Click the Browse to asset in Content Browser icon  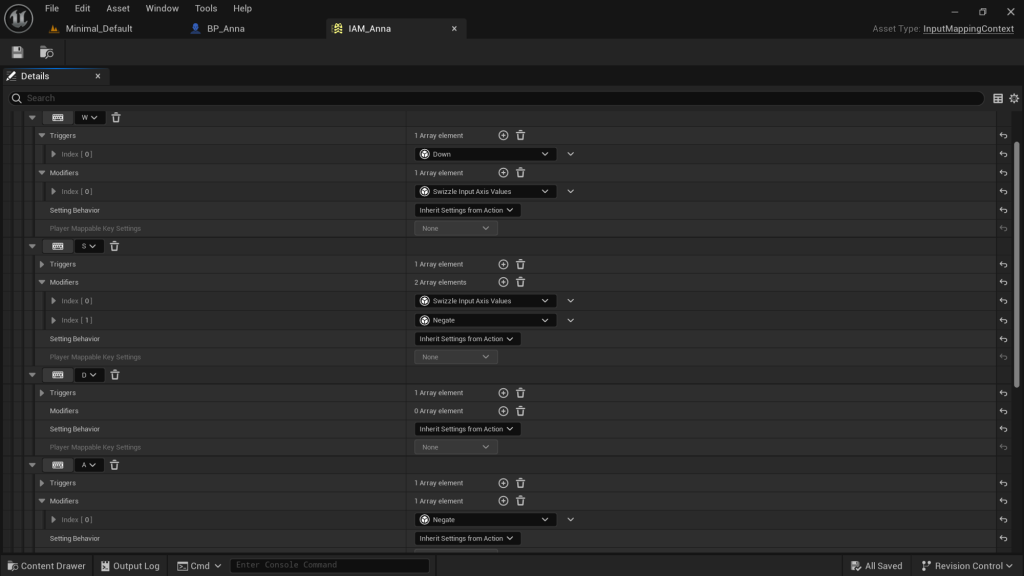(x=46, y=52)
